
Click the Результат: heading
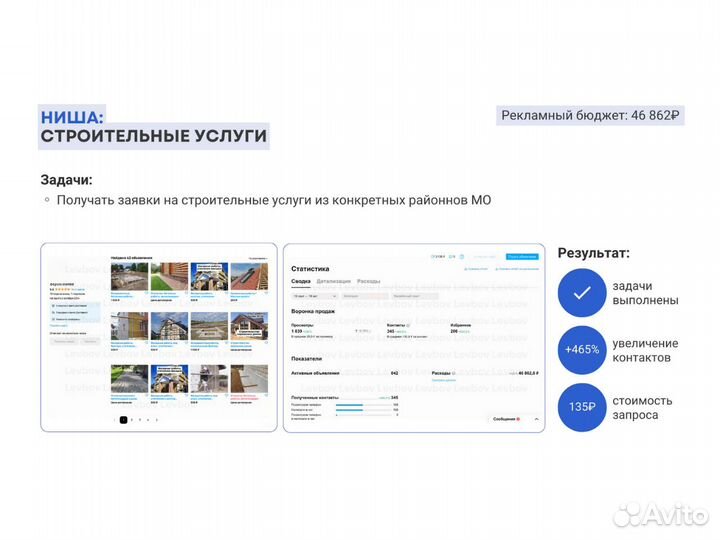tap(593, 253)
